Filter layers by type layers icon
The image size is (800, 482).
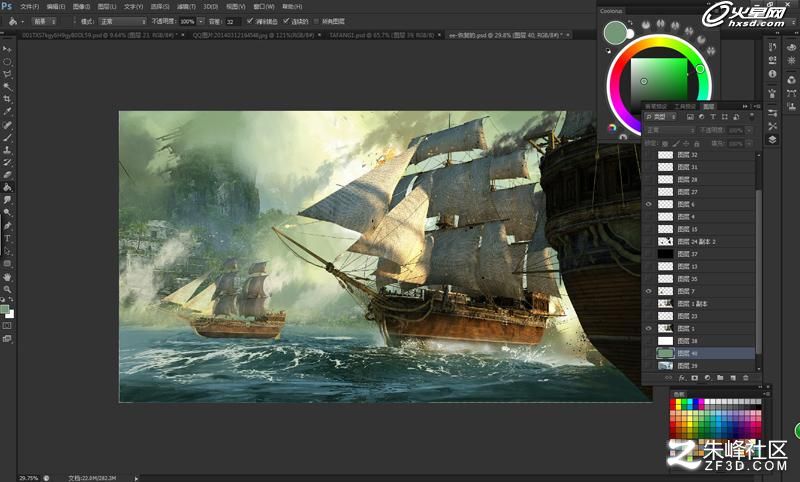tap(713, 117)
